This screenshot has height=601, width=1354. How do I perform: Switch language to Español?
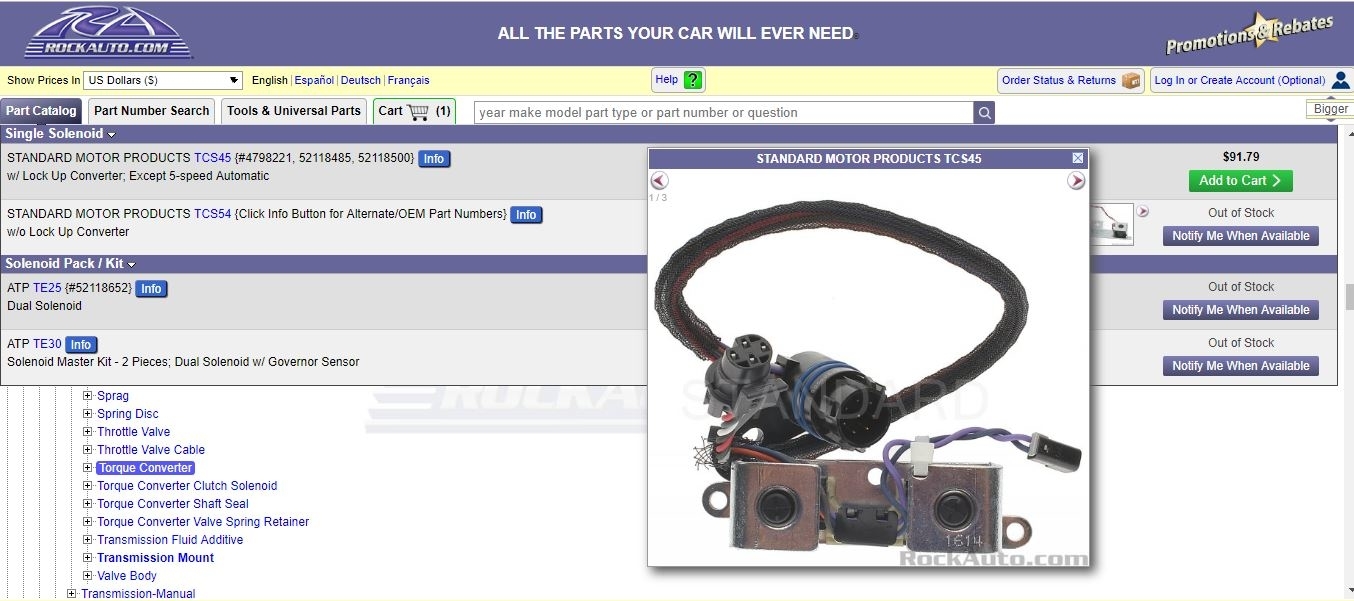314,80
